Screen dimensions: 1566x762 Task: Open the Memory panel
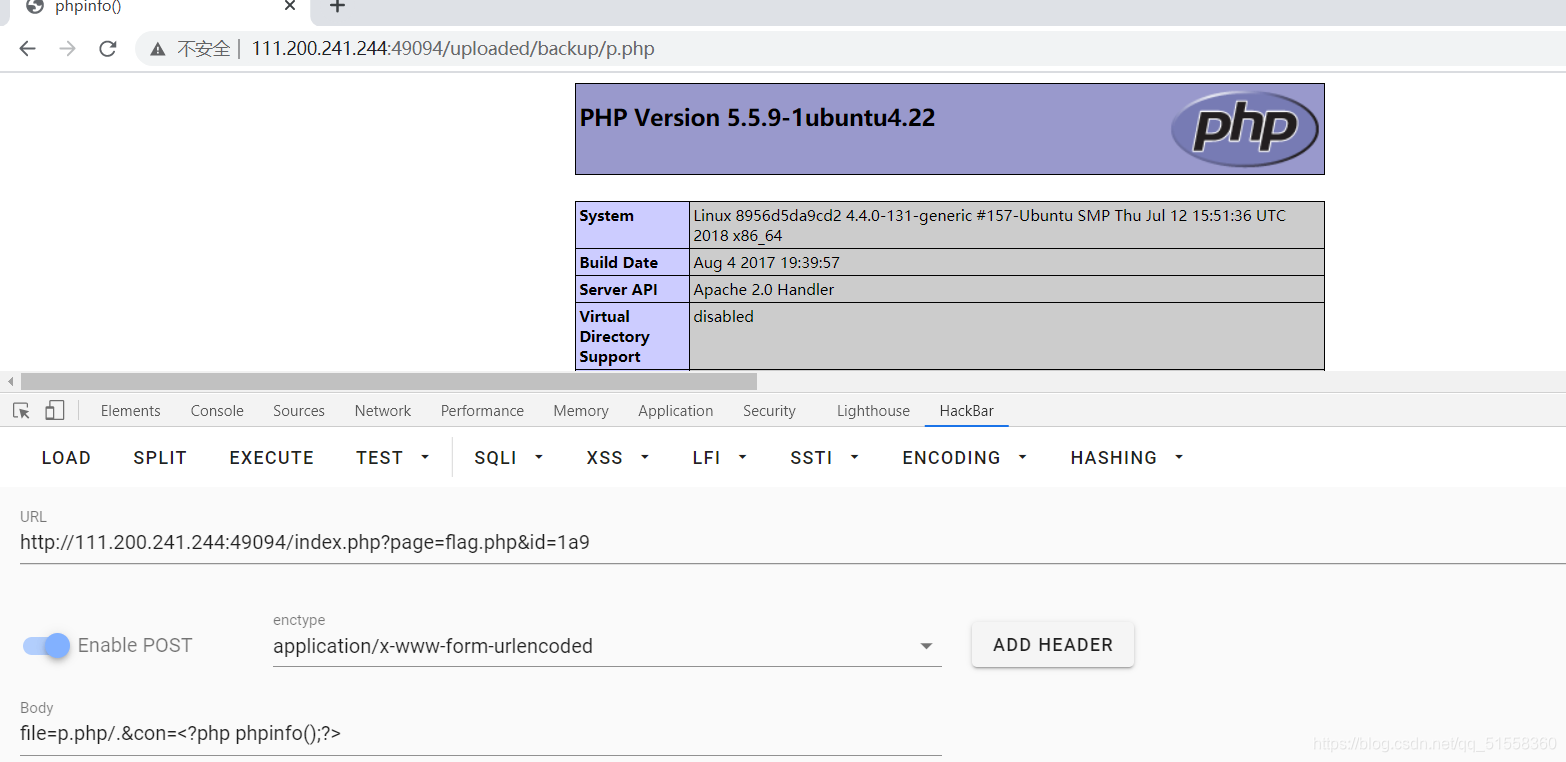coord(581,411)
